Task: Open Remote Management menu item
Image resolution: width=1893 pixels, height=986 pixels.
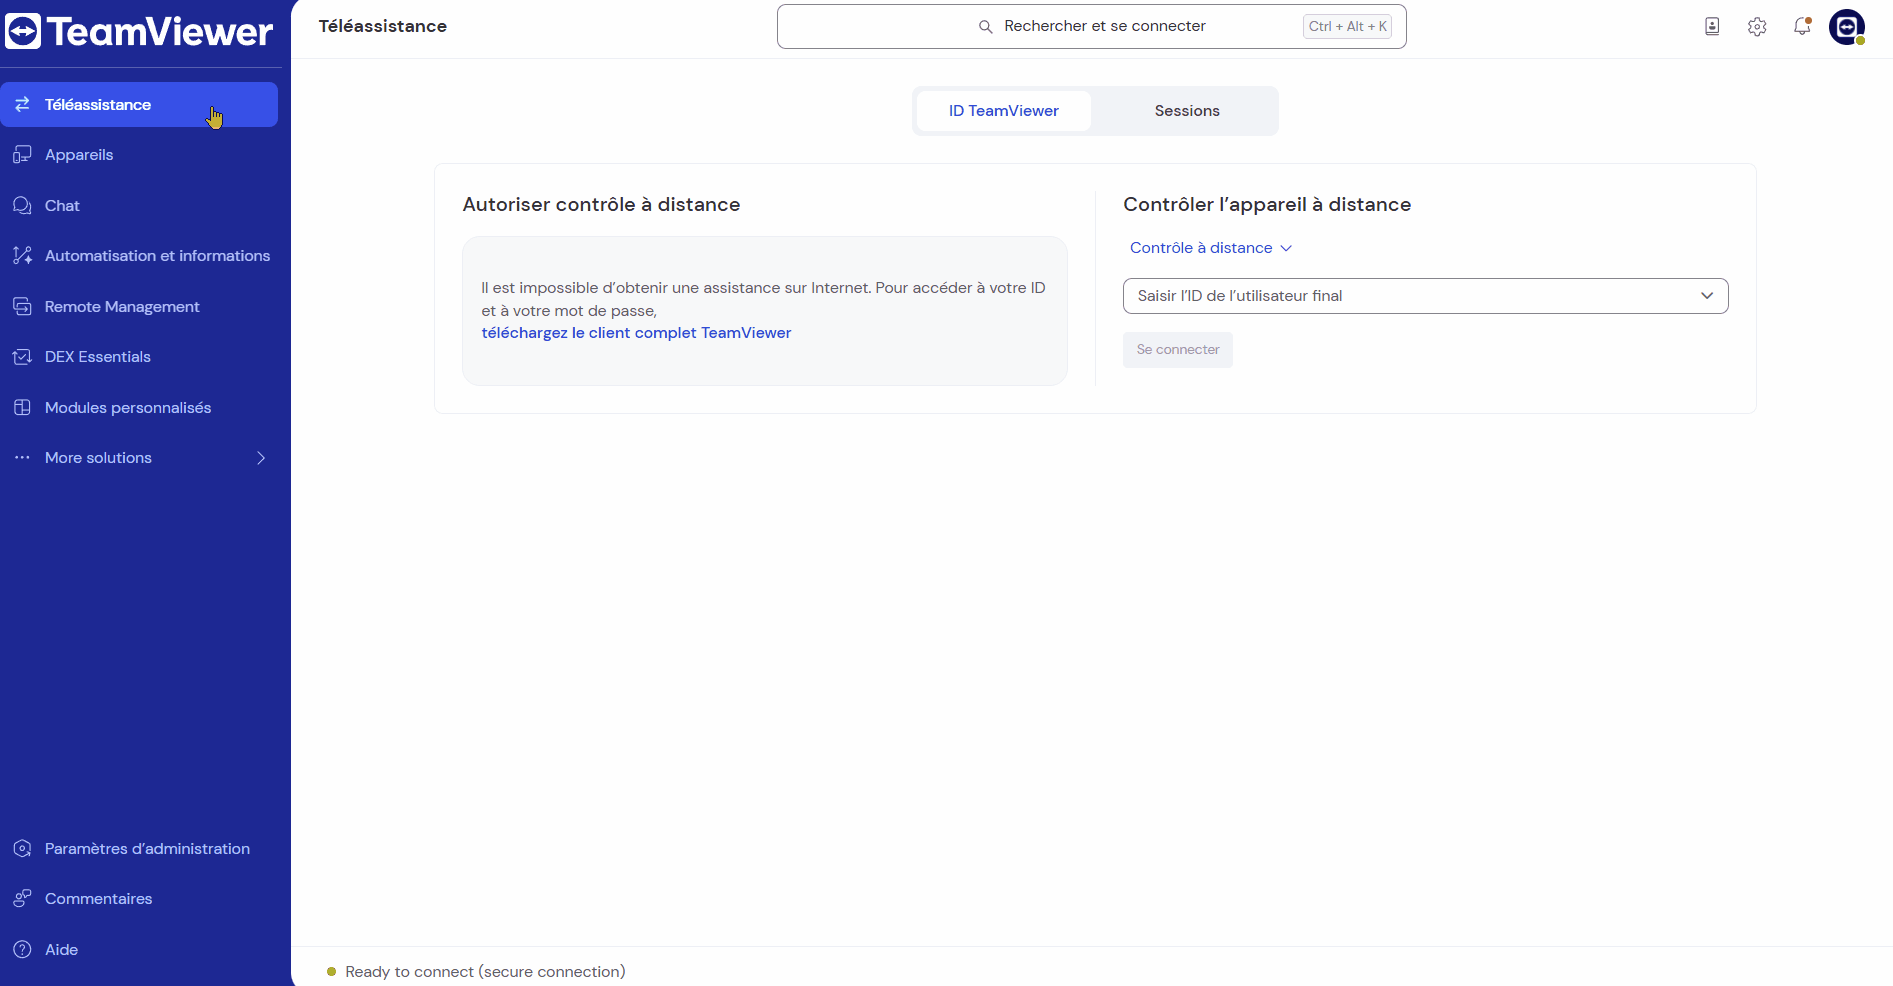Action: click(x=139, y=306)
